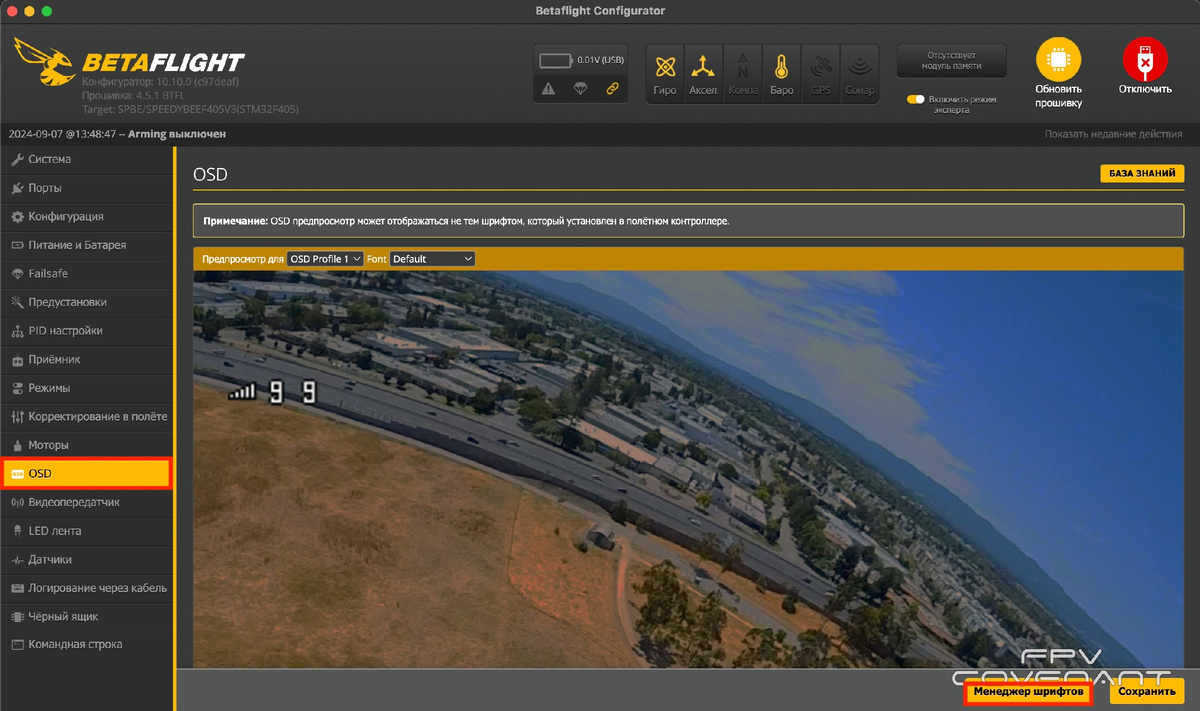Click the Accelerometer sensor icon
Screen dimensions: 1200x711
pos(704,72)
